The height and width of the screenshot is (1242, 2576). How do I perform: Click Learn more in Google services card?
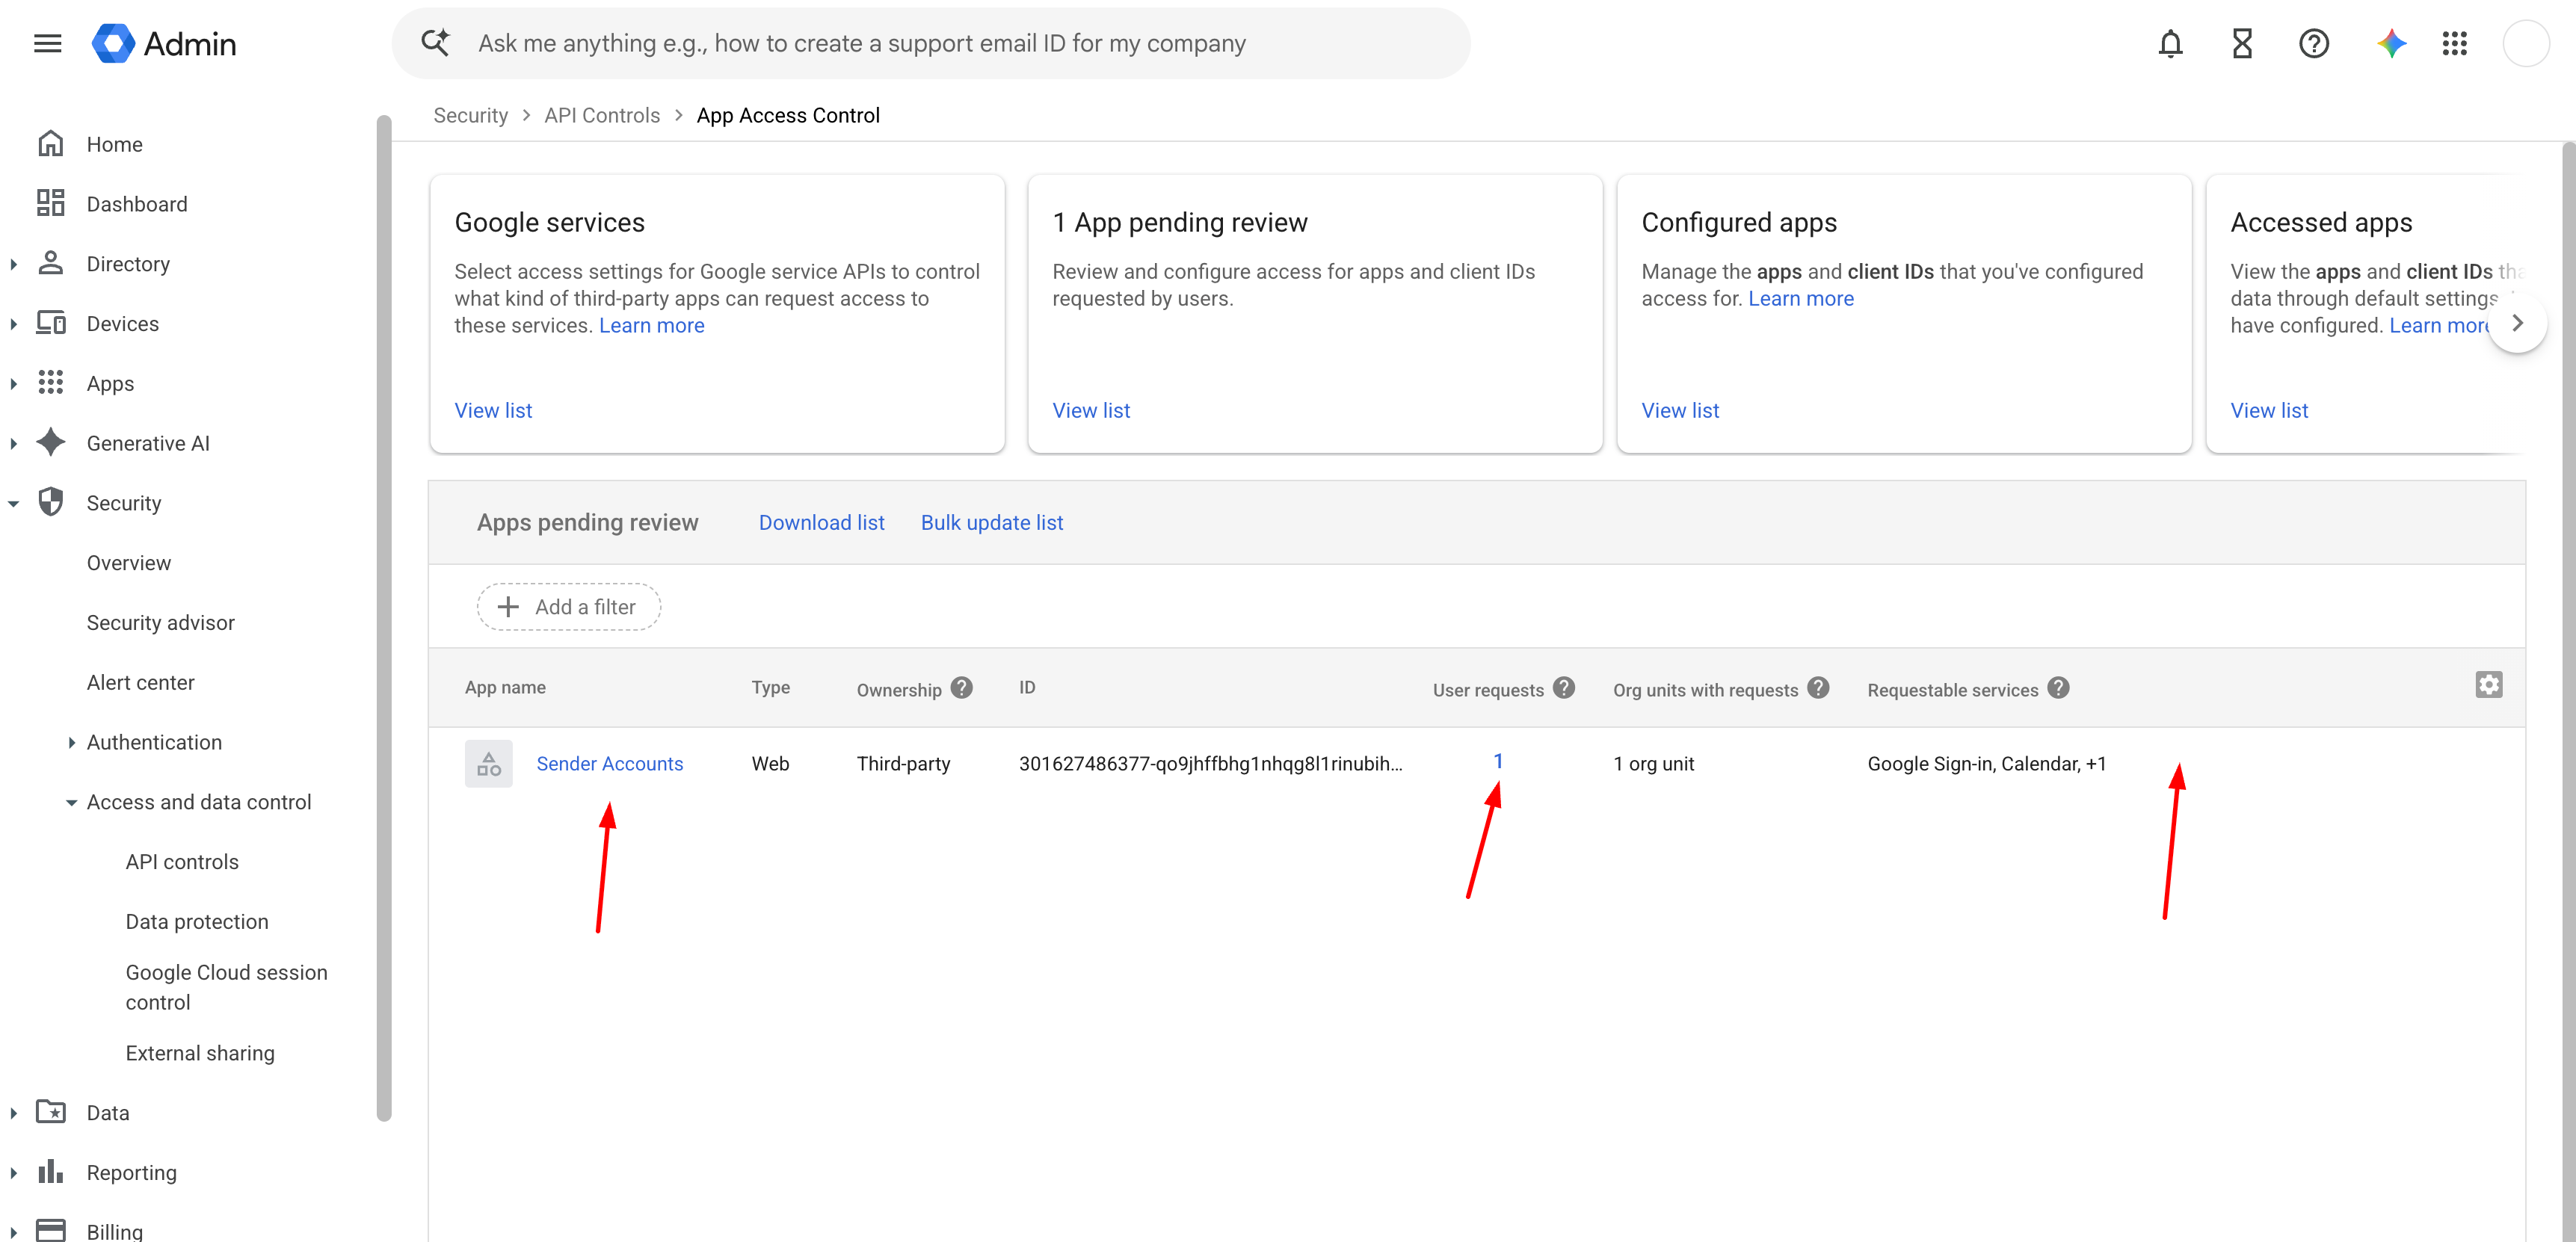pyautogui.click(x=652, y=325)
